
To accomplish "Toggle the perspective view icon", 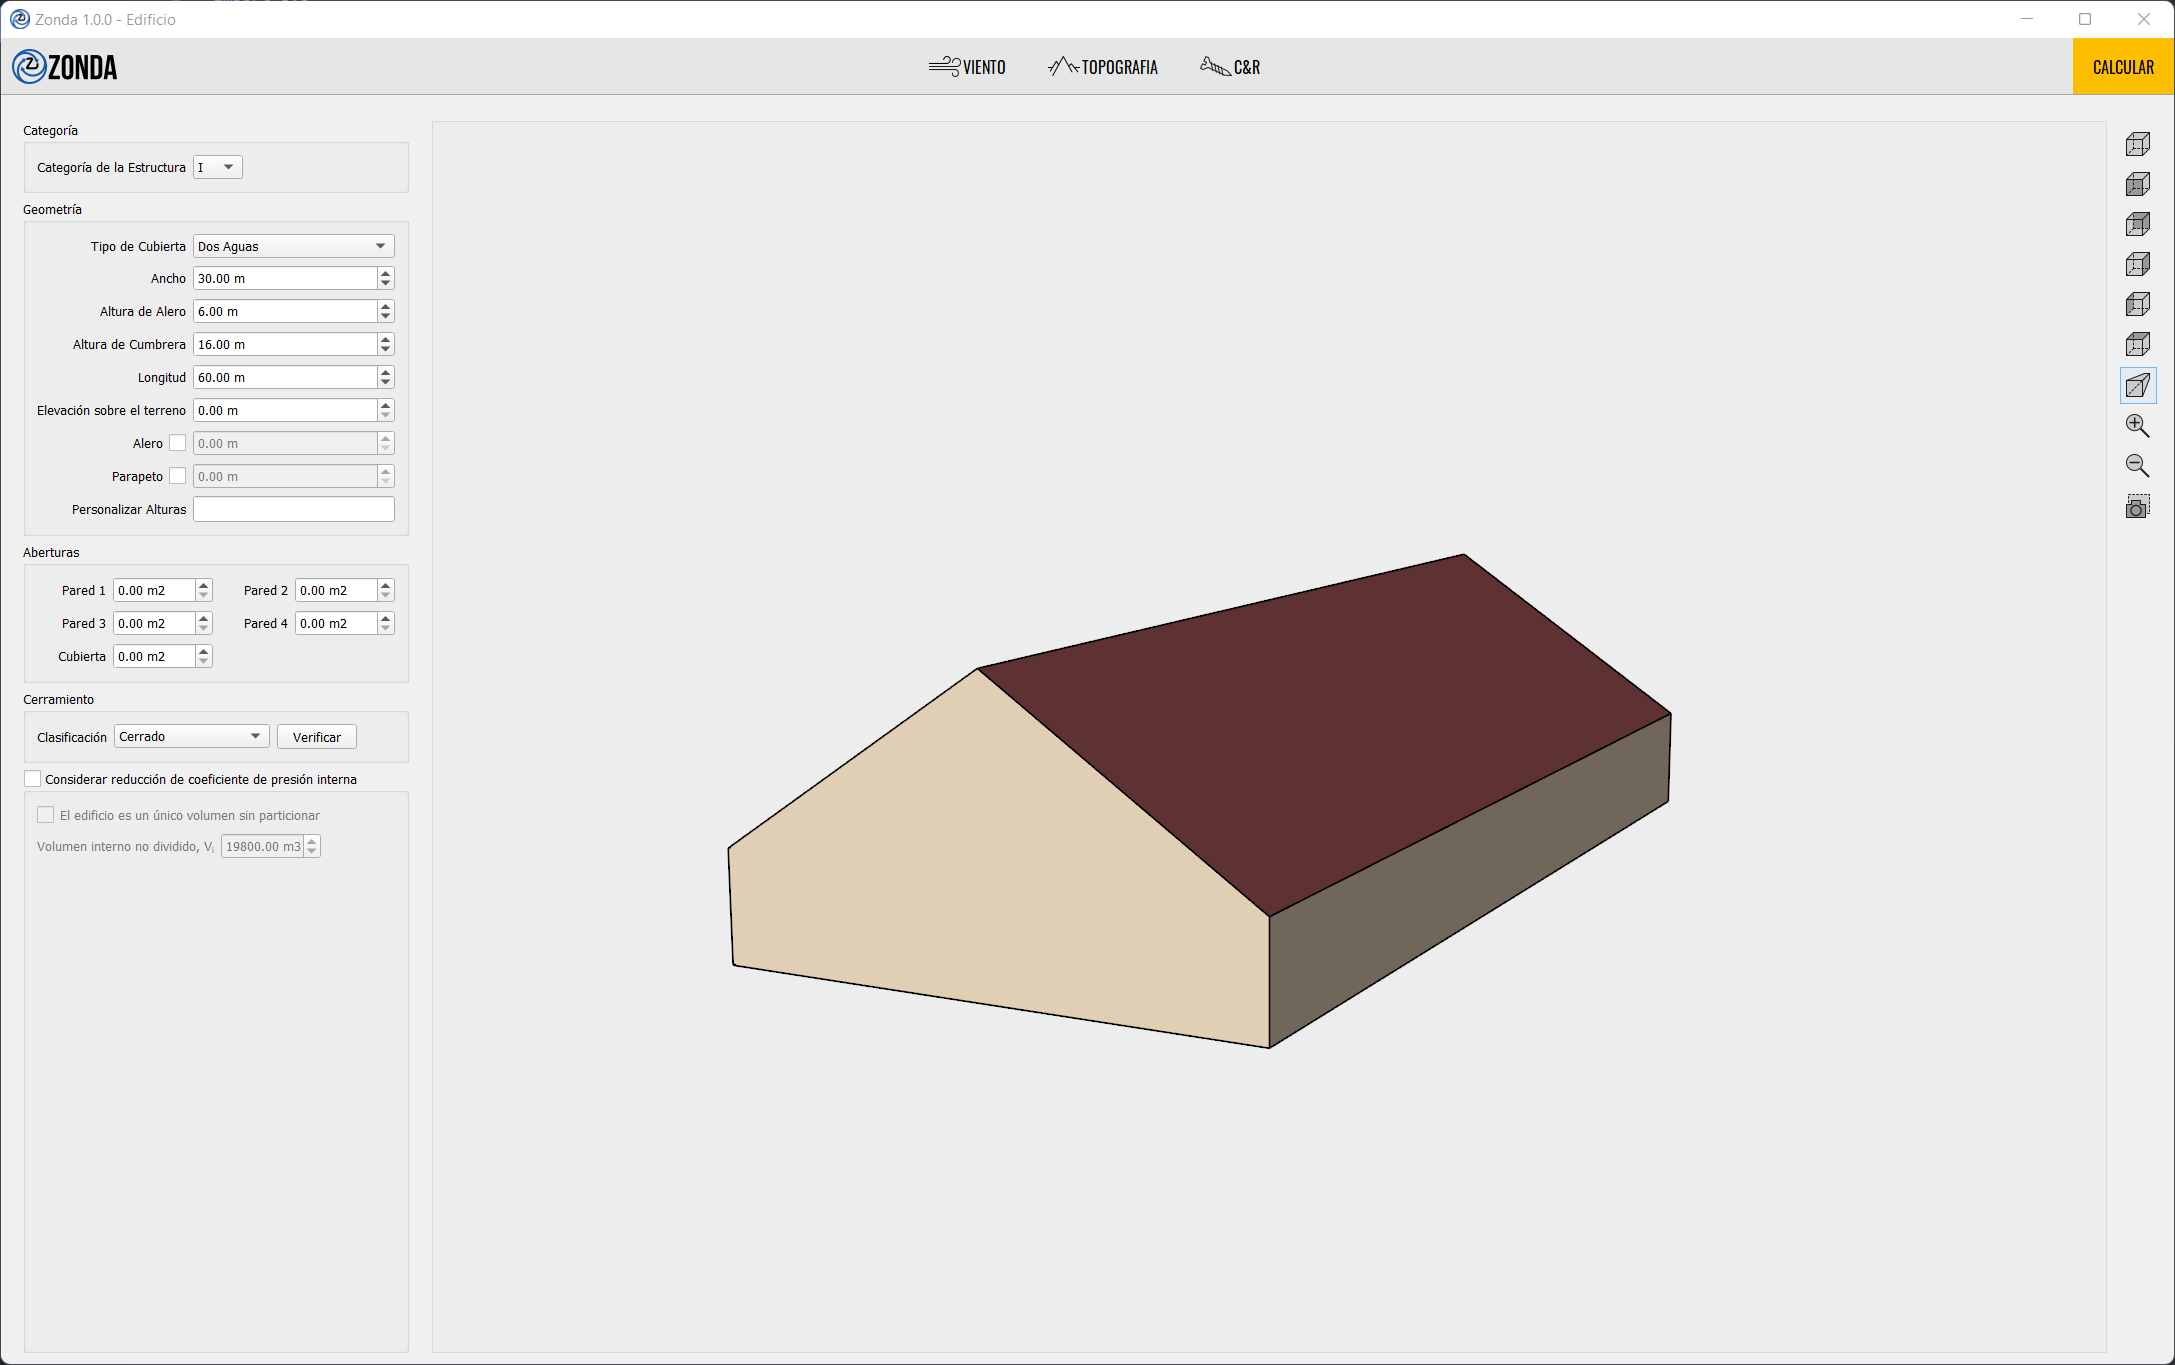I will [x=2137, y=385].
